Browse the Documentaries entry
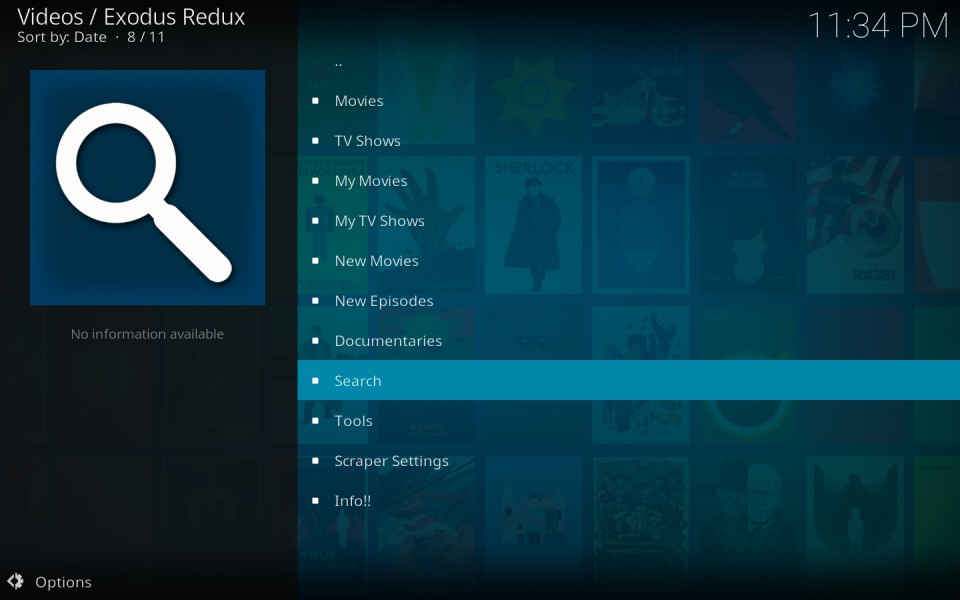Screen dimensions: 960x600 [x=629, y=340]
